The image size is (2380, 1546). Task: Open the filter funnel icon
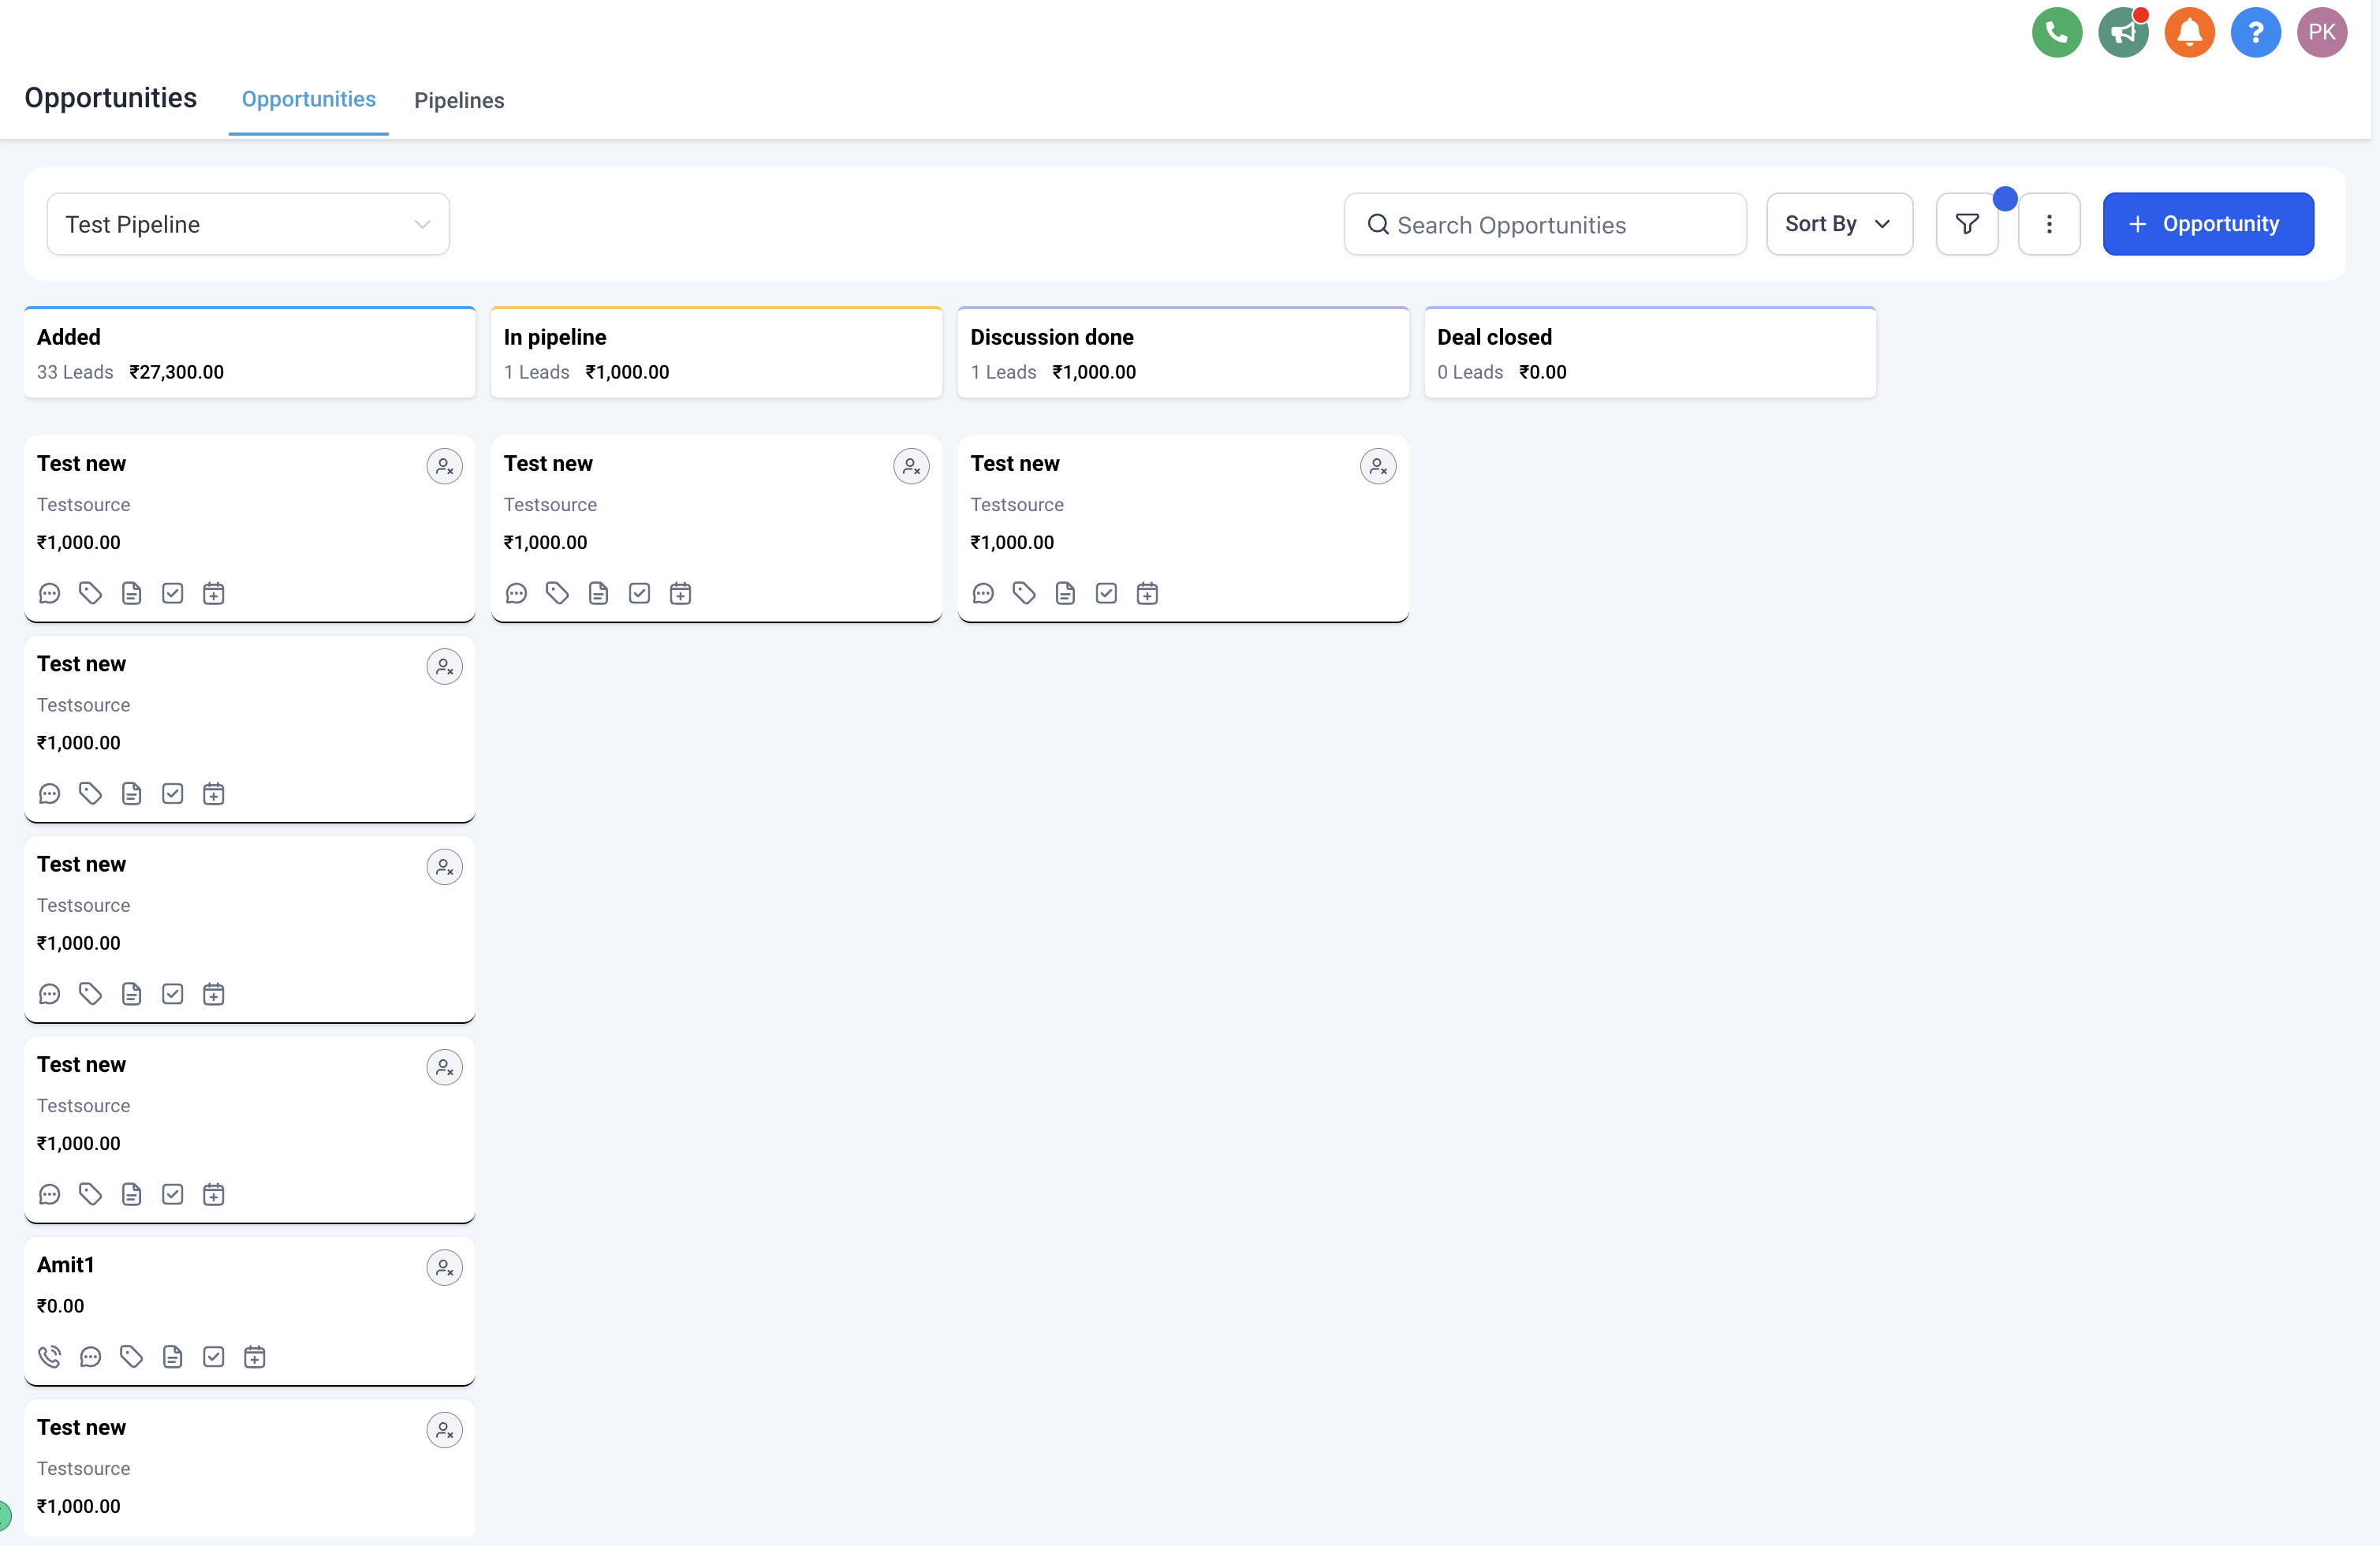[x=1966, y=224]
